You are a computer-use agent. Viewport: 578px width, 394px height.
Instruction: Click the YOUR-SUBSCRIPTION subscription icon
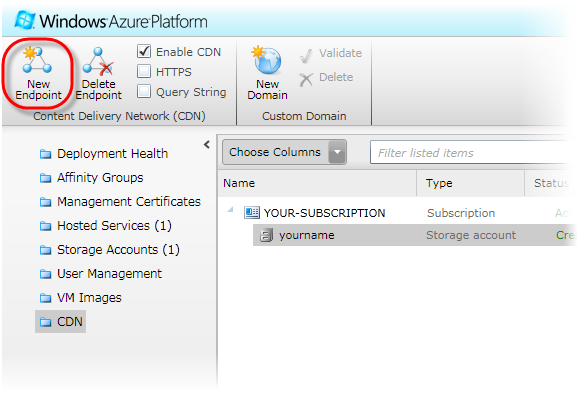[252, 213]
